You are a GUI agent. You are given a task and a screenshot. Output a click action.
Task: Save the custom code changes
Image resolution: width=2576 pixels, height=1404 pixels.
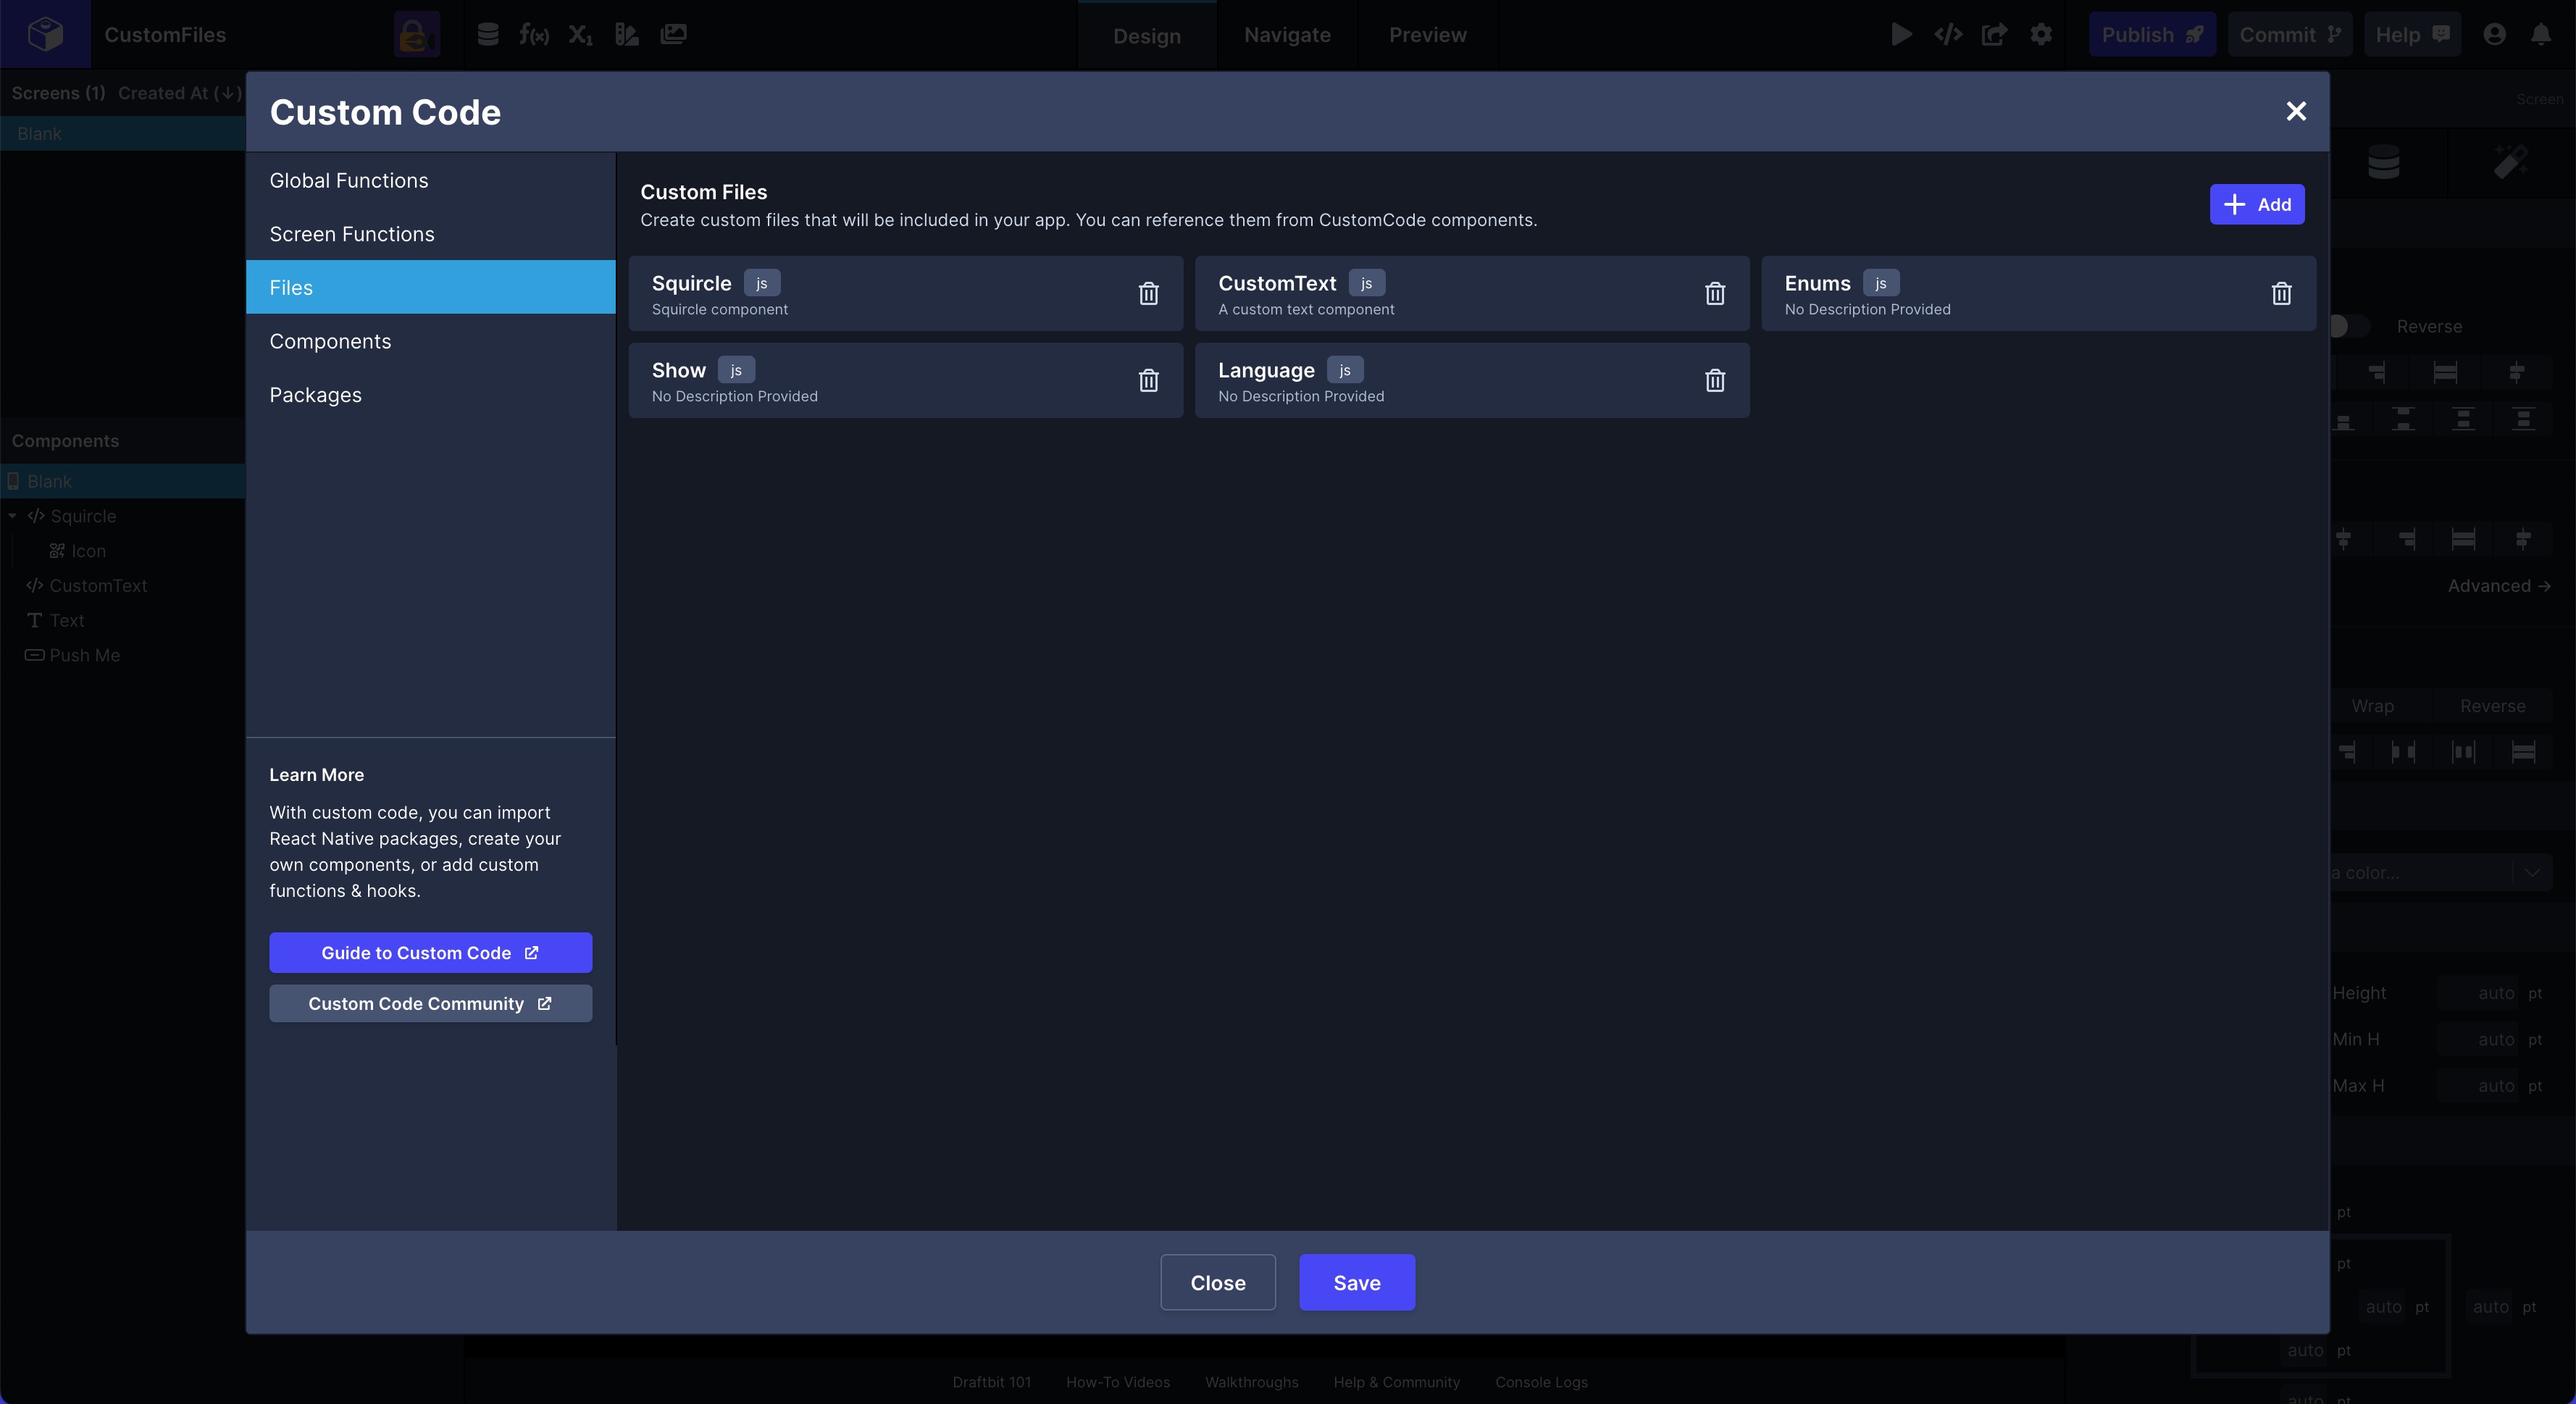click(1357, 1282)
